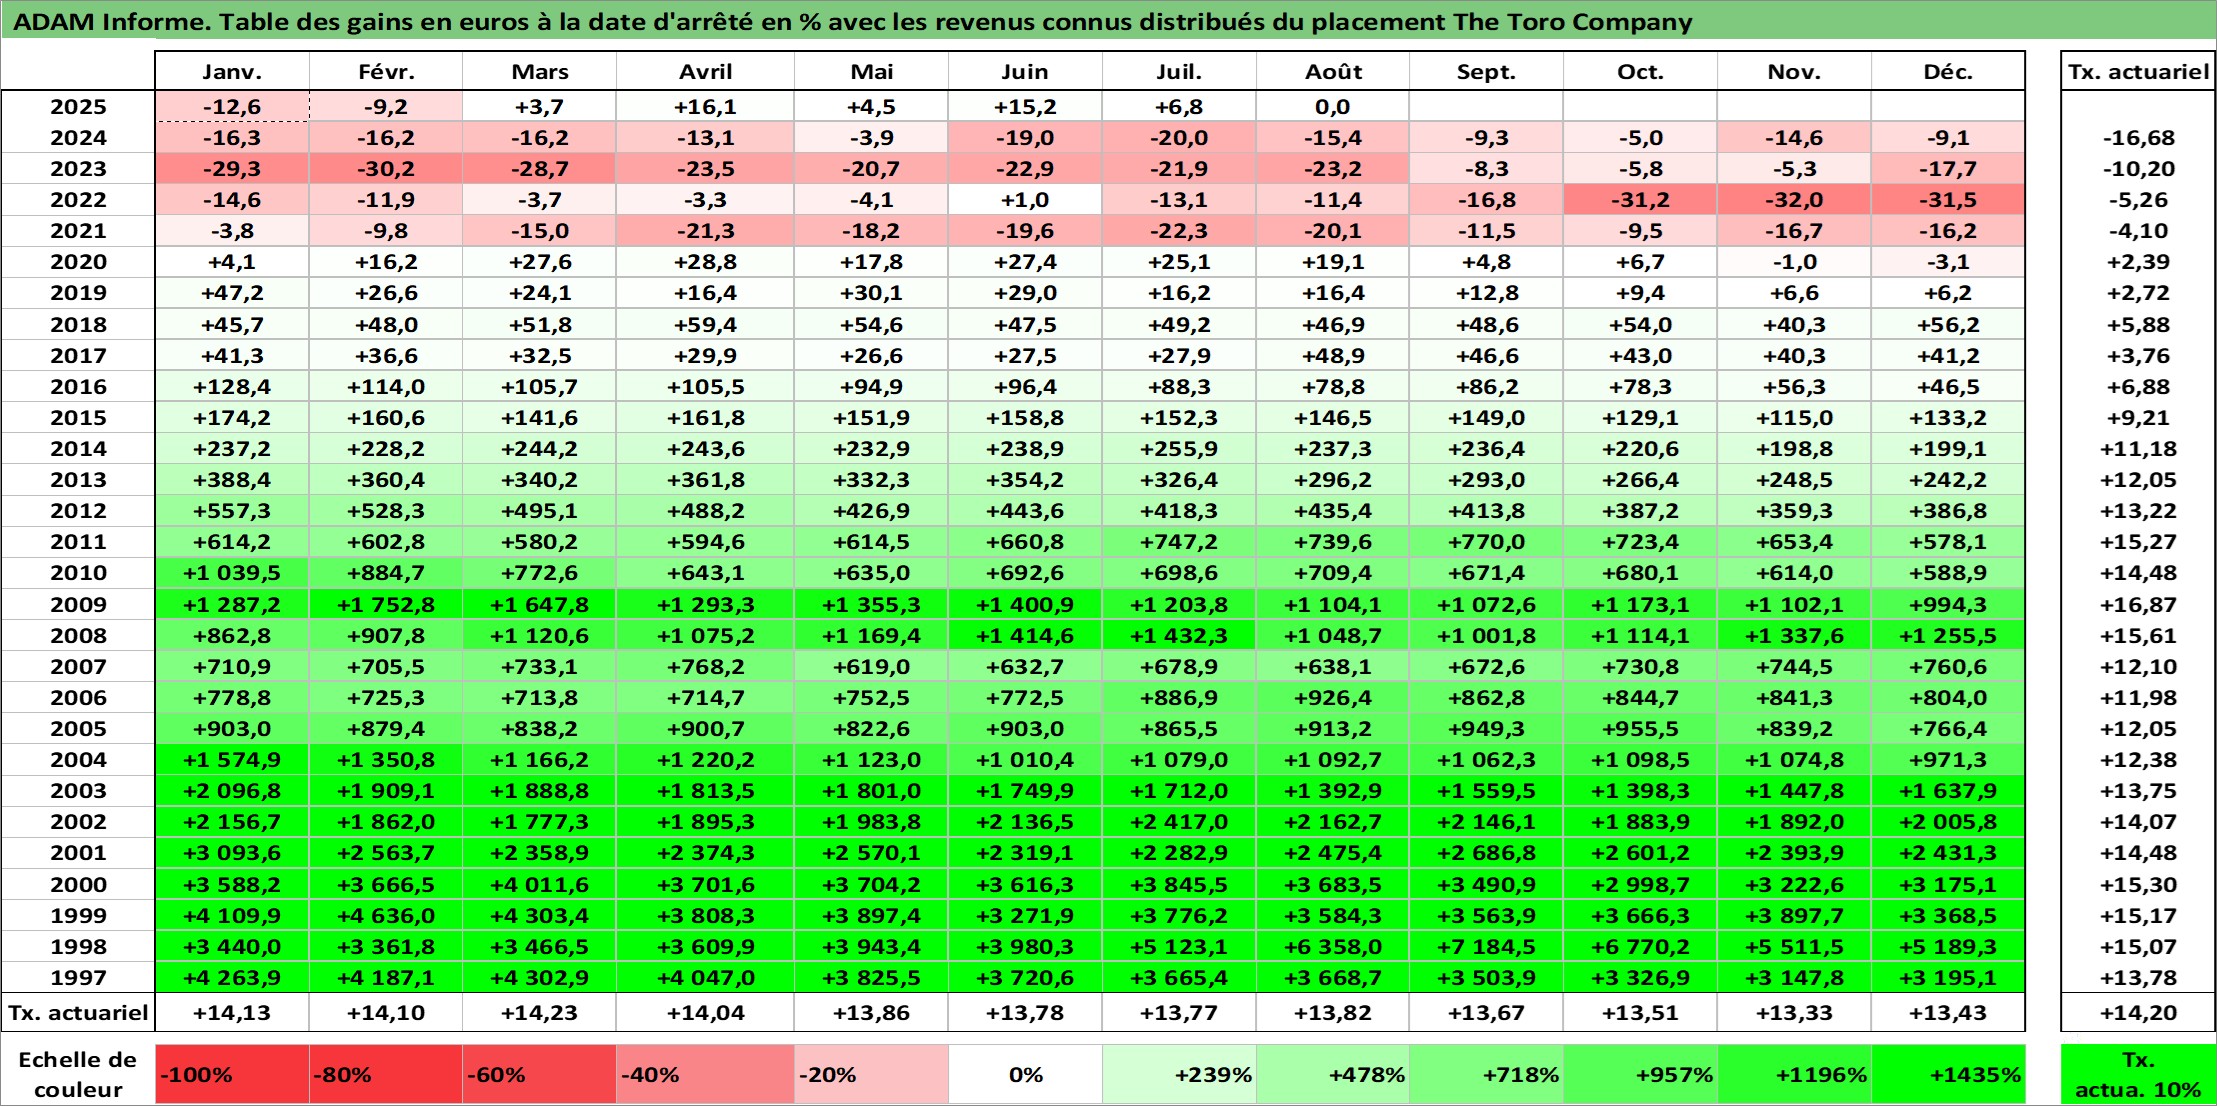Click the +15,27 actuarial rate for 2011
This screenshot has height=1106, width=2217.
(x=2138, y=542)
